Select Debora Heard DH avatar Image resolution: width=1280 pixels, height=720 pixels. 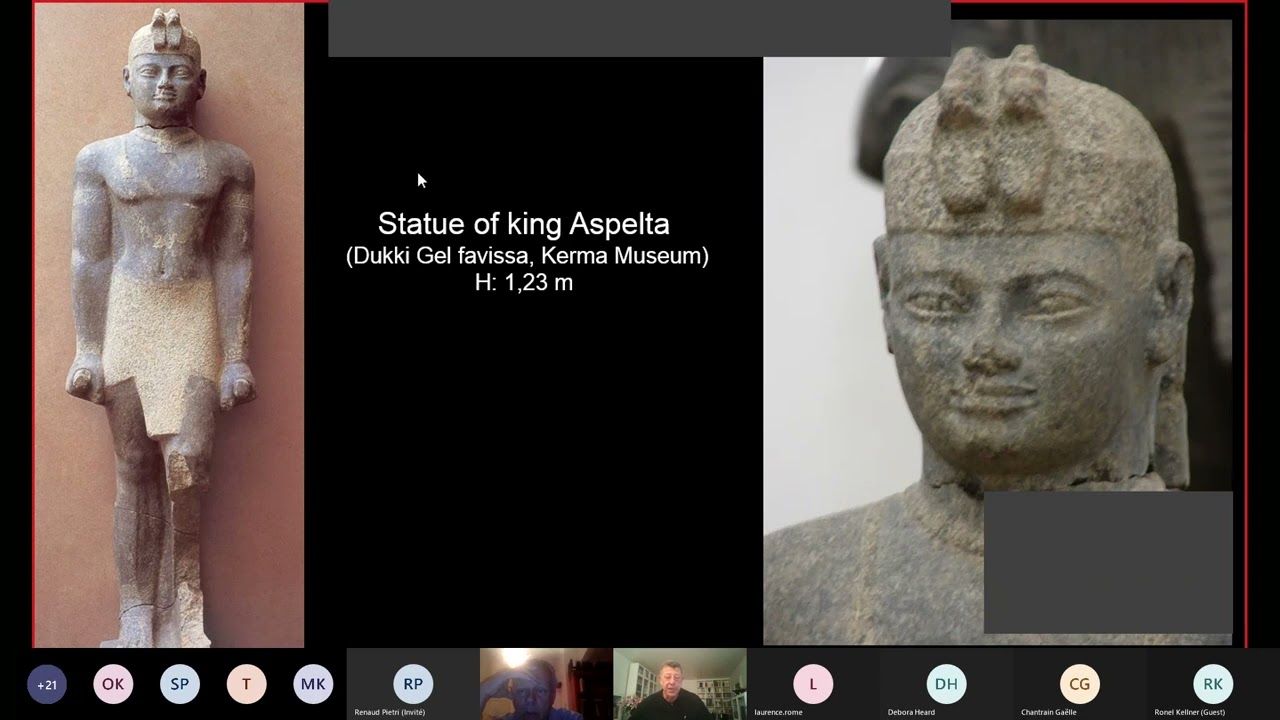pos(946,684)
